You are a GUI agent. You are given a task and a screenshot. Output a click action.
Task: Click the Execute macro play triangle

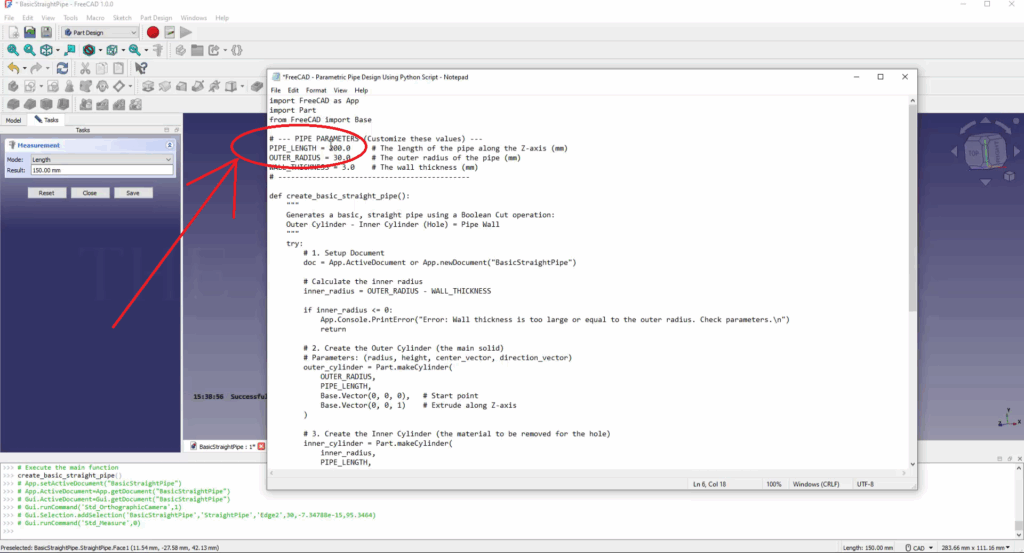click(186, 33)
